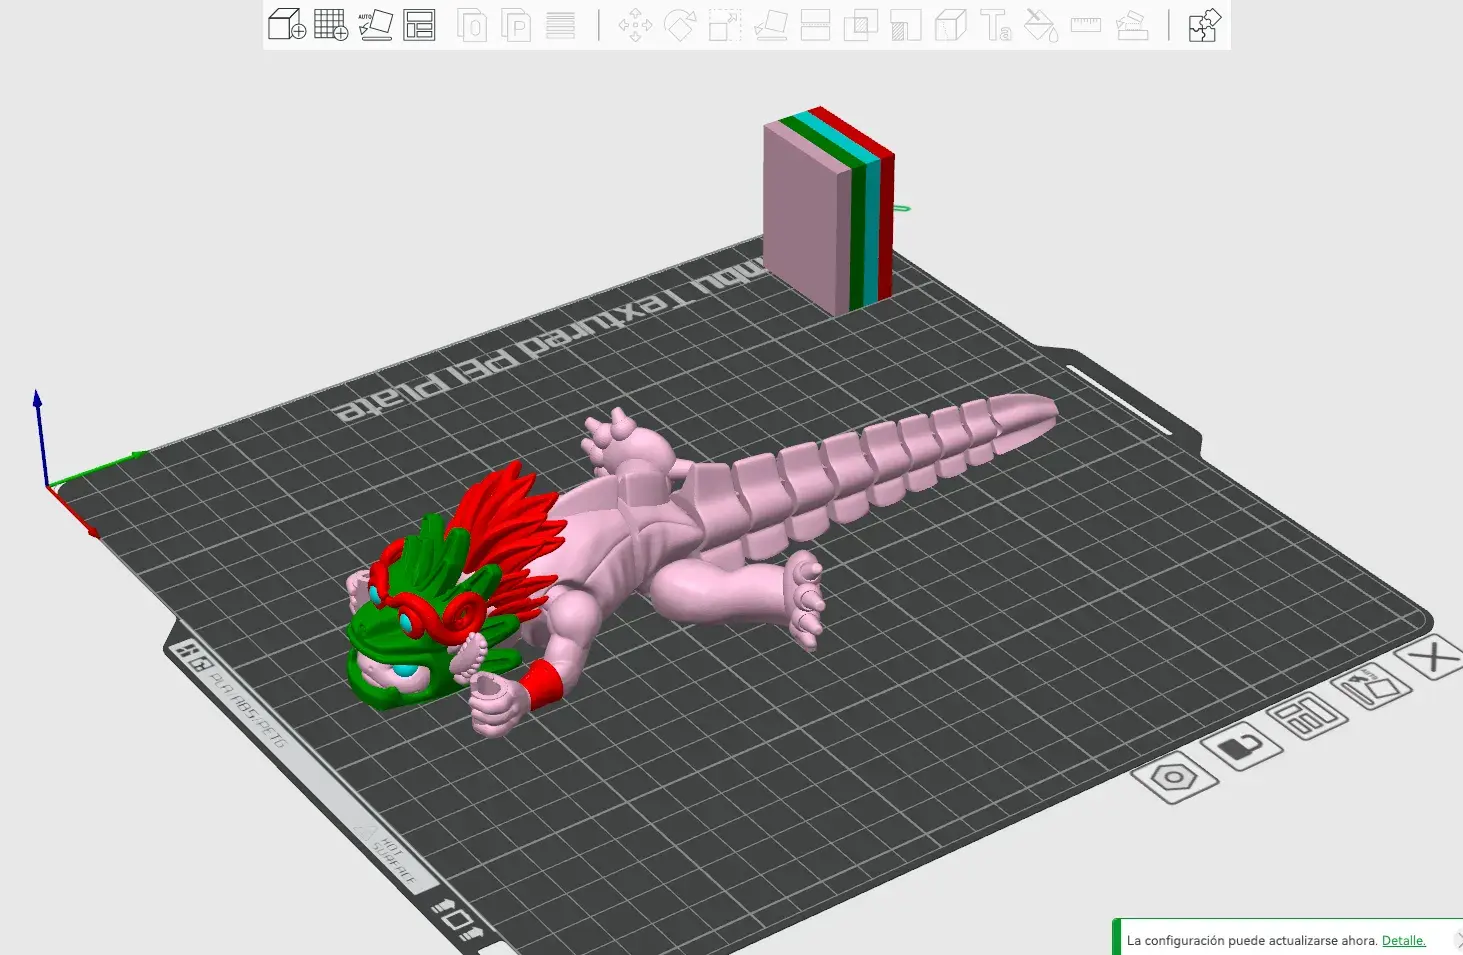
Task: Click the Add model cube icon
Action: (x=287, y=24)
